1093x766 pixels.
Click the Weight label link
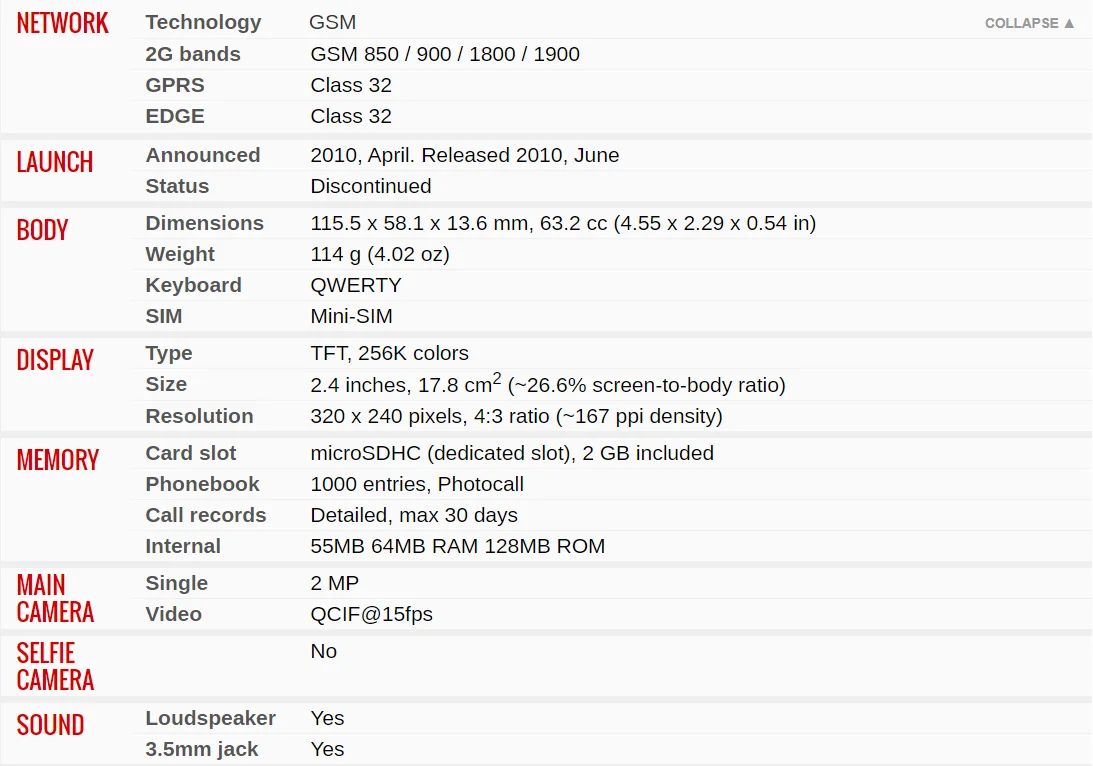[180, 254]
